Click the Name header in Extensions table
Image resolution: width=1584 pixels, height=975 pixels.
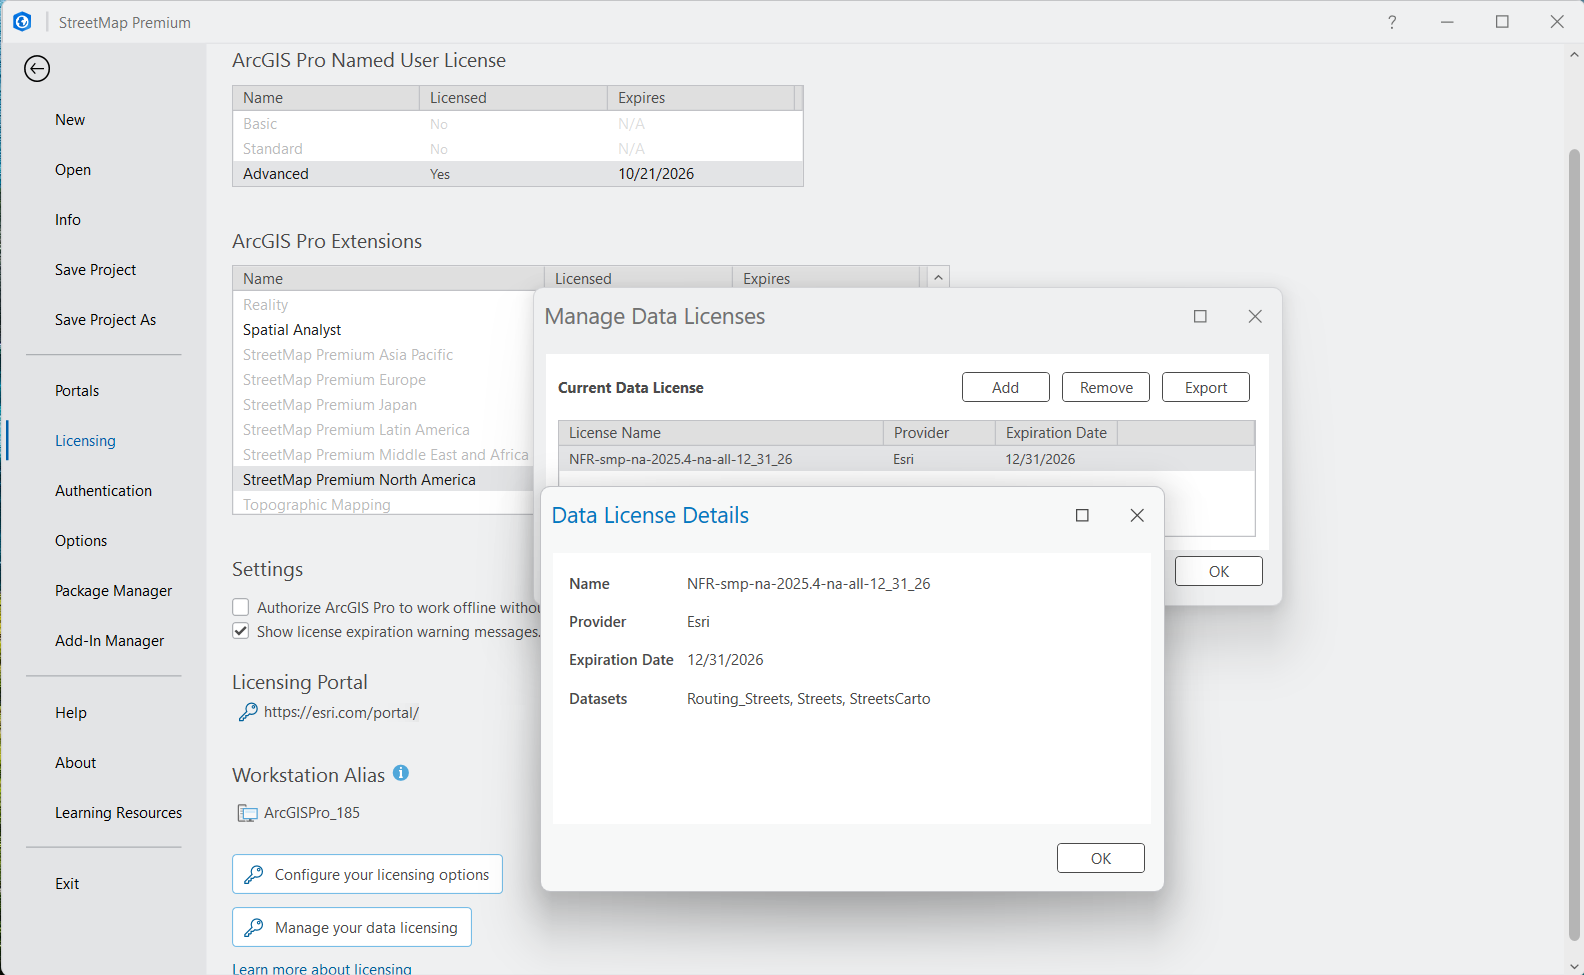point(388,279)
